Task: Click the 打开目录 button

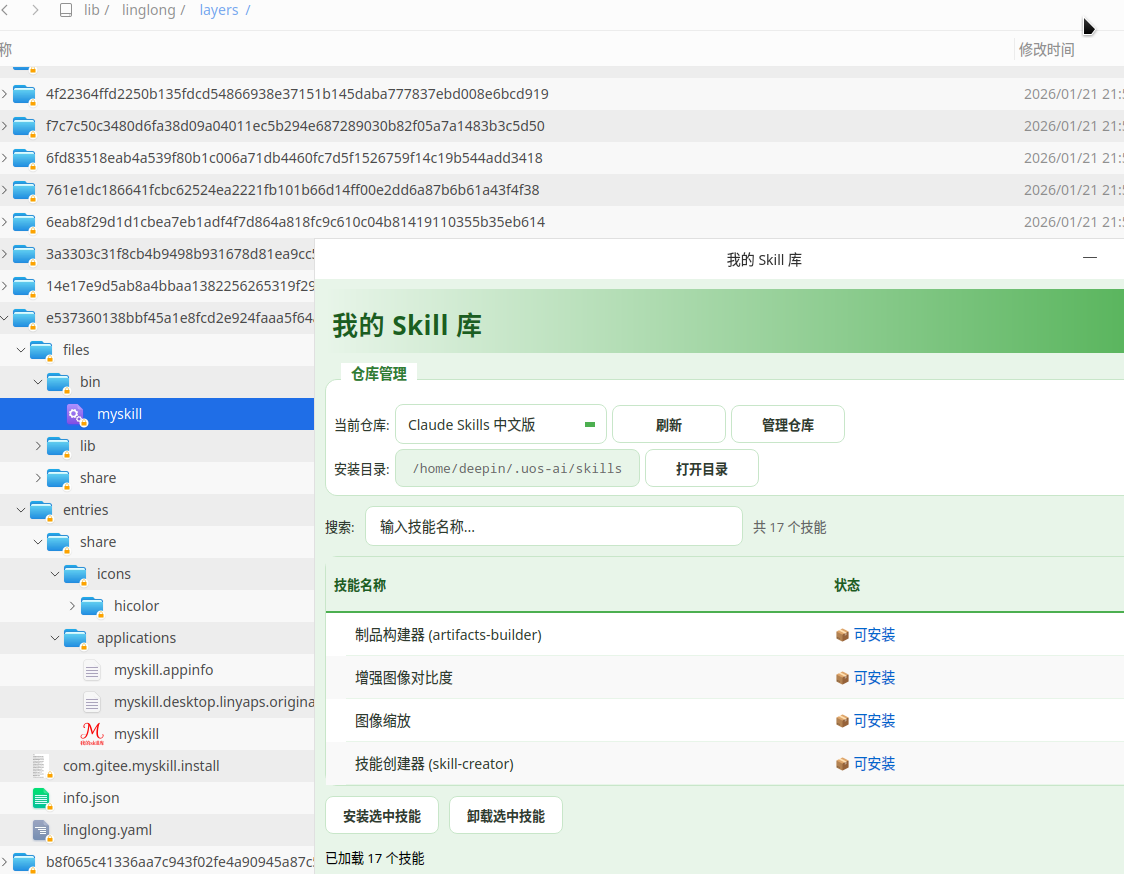Action: click(x=702, y=468)
